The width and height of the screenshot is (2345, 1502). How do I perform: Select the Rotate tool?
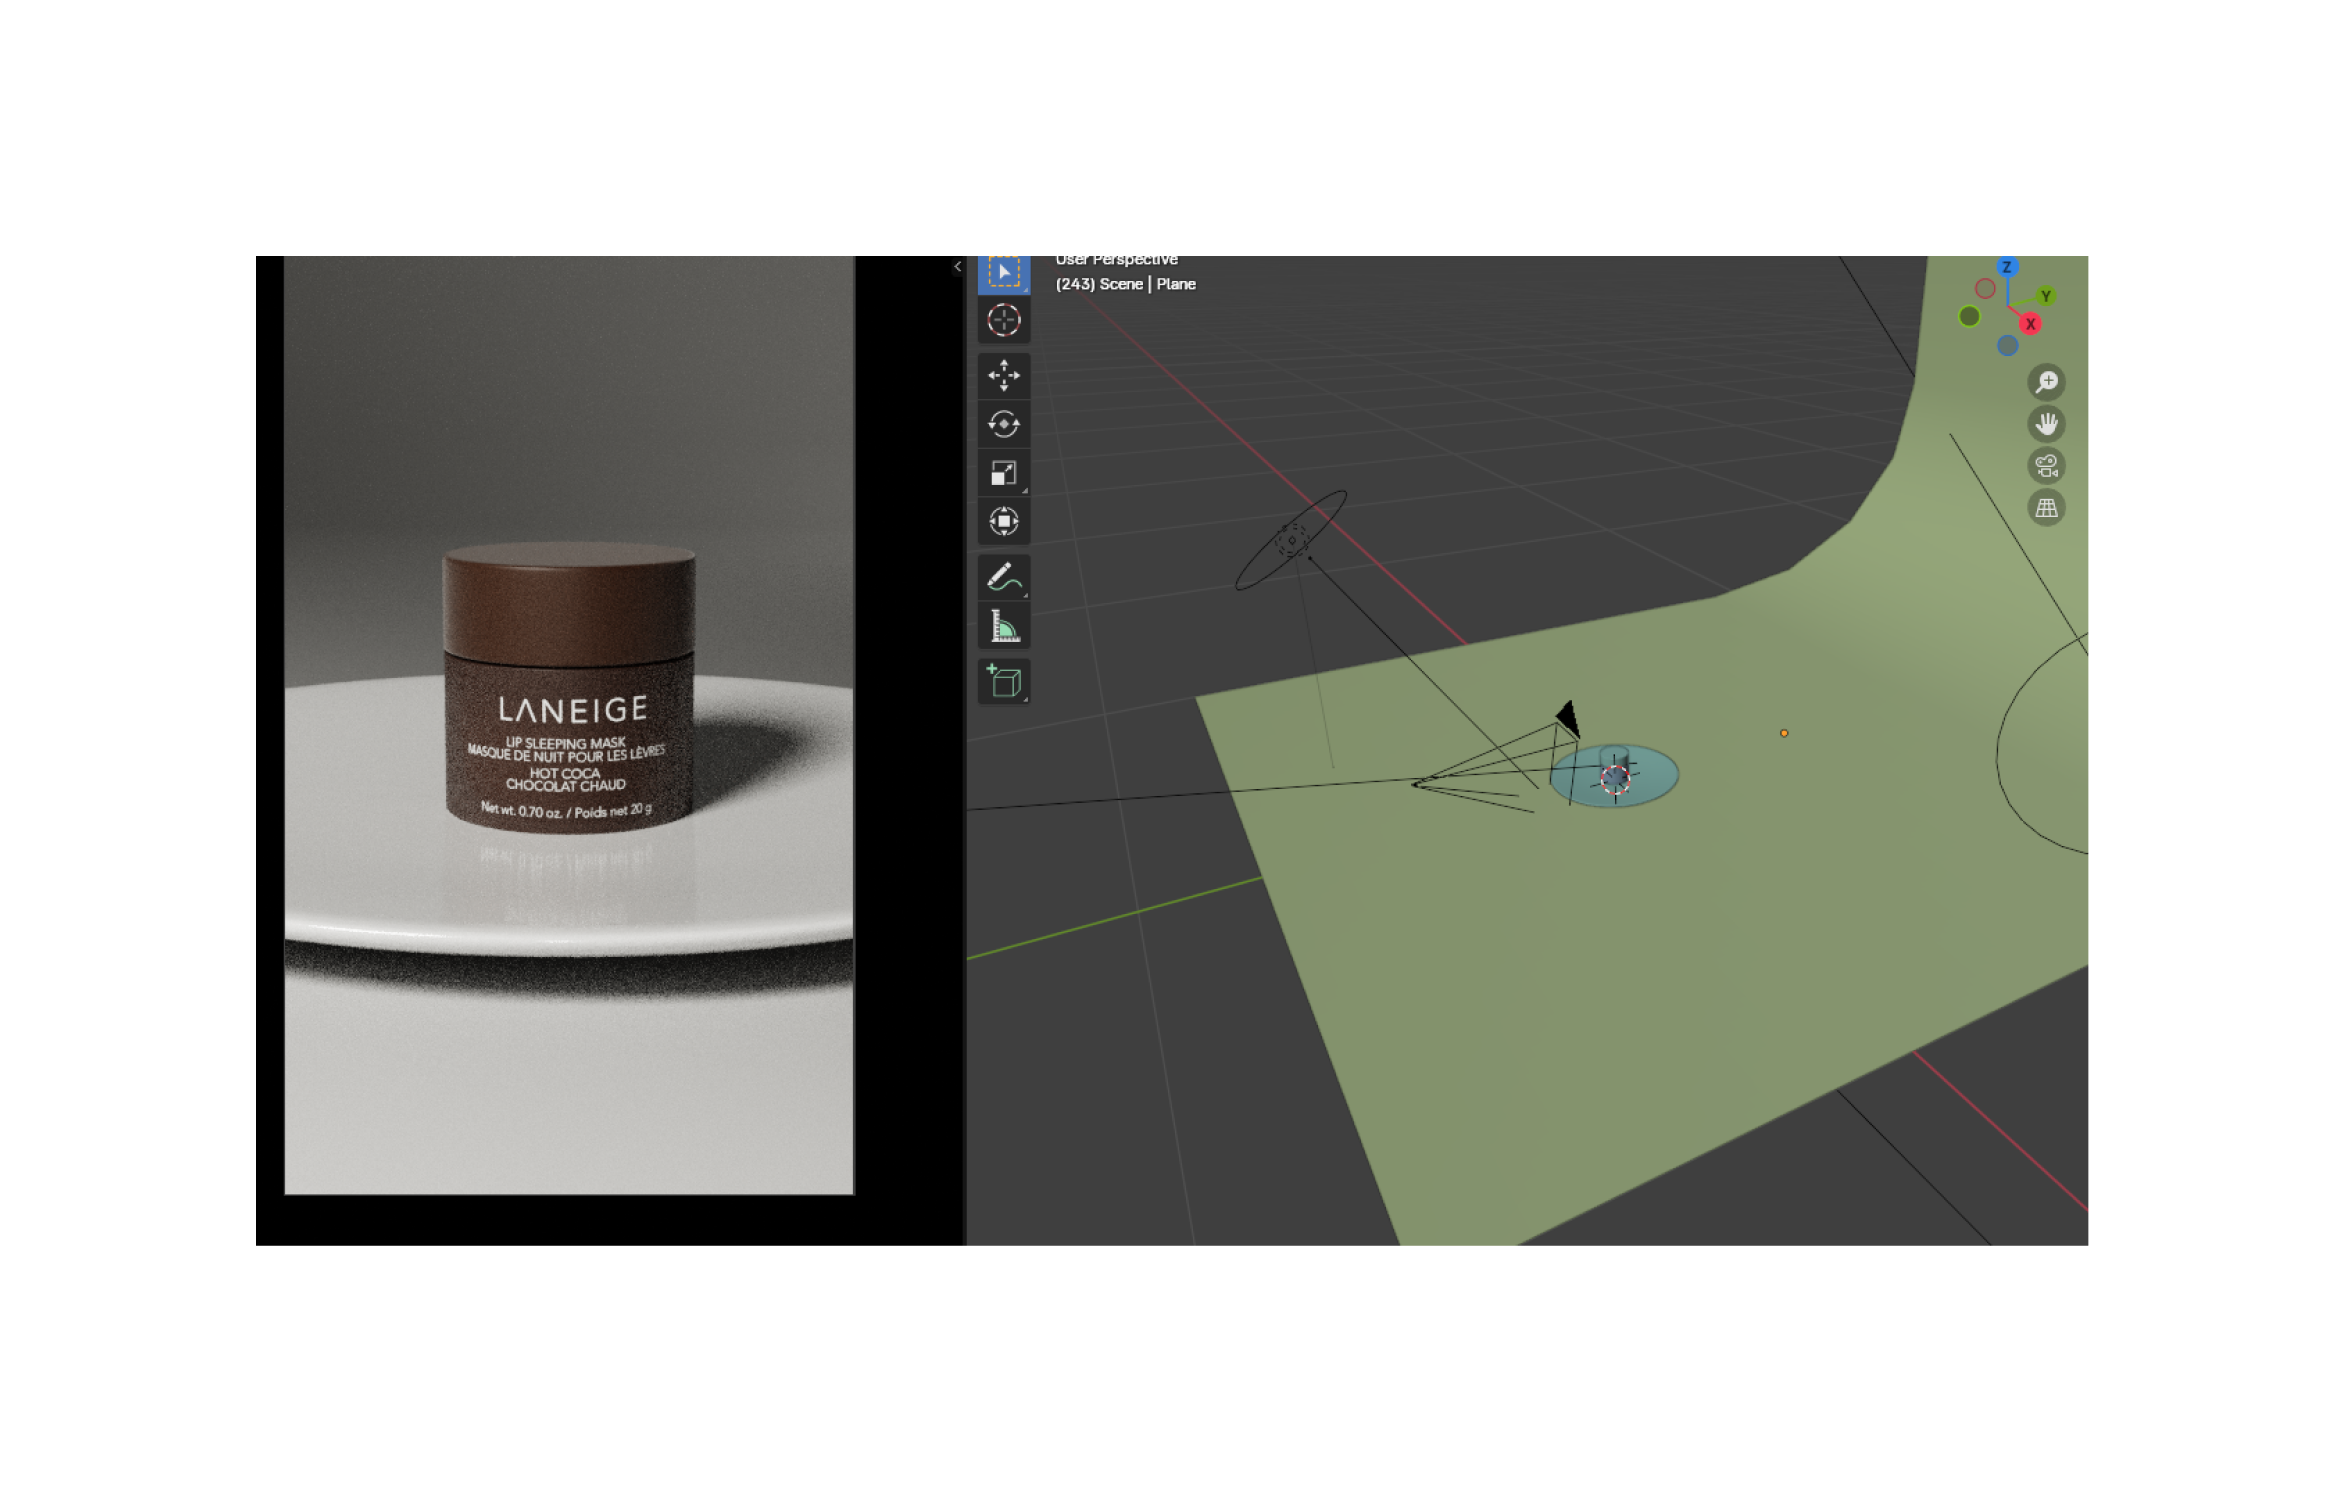[x=1003, y=424]
